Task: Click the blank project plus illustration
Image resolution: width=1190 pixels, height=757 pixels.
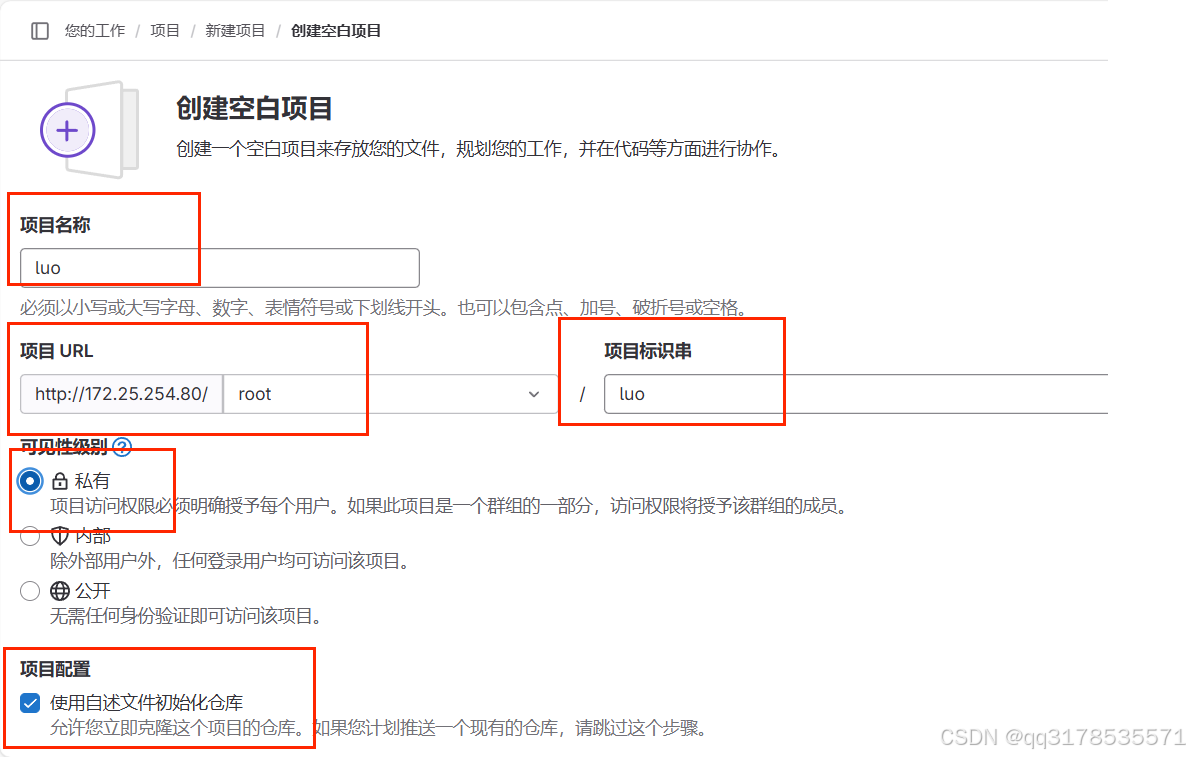Action: (x=89, y=130)
